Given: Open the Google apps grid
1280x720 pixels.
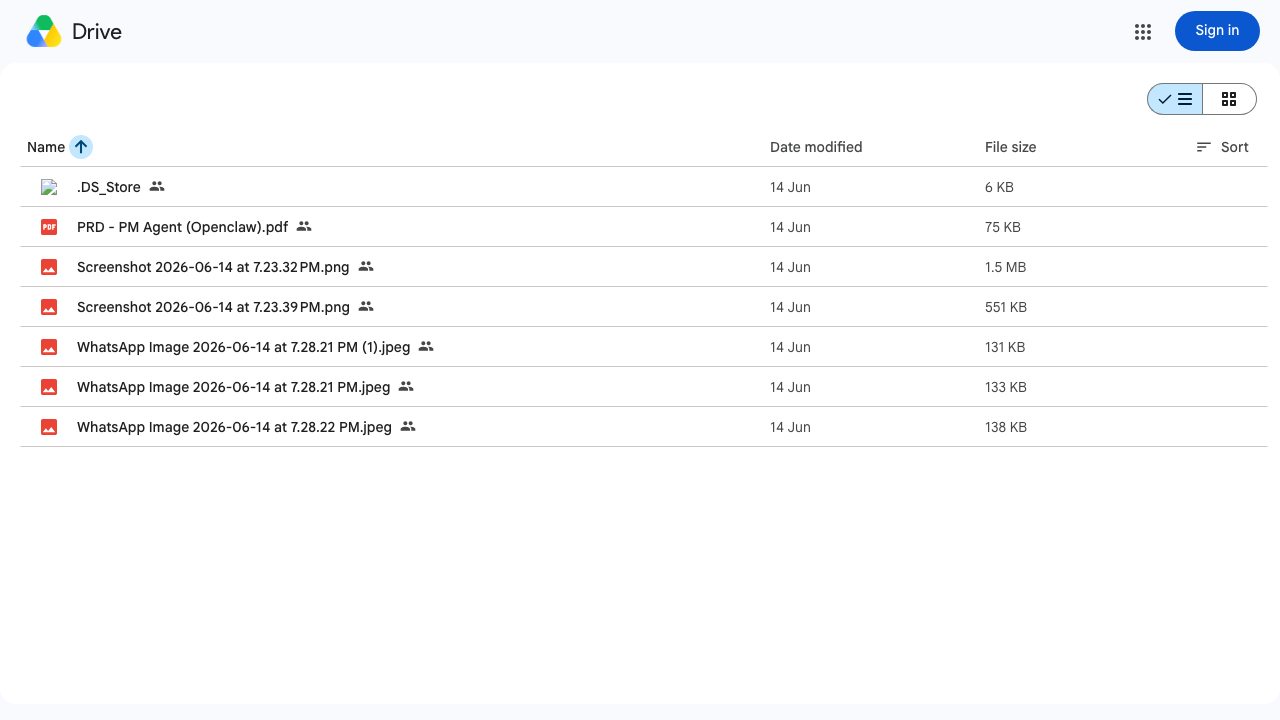Looking at the screenshot, I should 1143,32.
